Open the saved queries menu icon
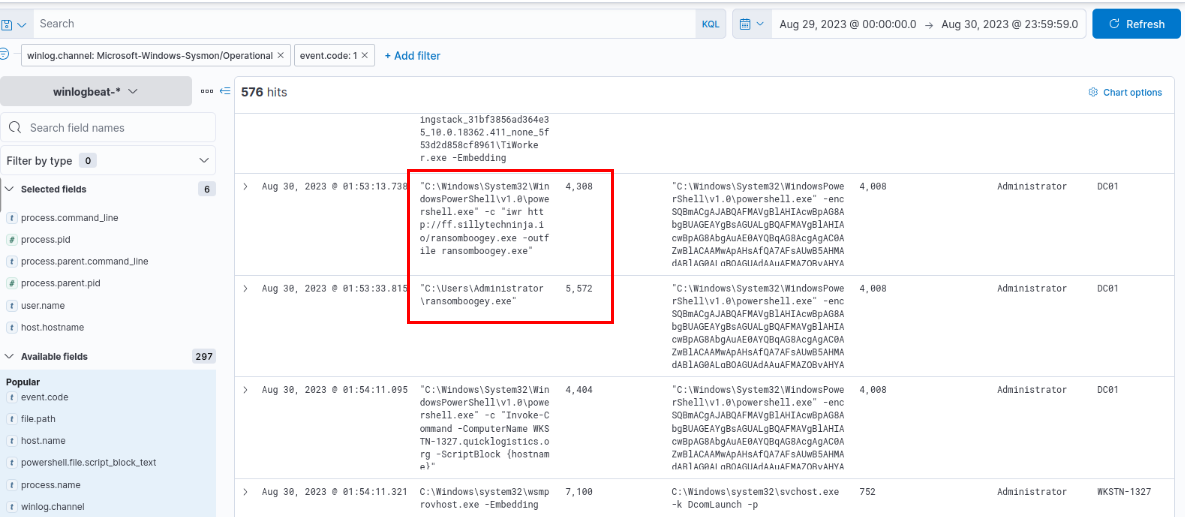 click(14, 24)
